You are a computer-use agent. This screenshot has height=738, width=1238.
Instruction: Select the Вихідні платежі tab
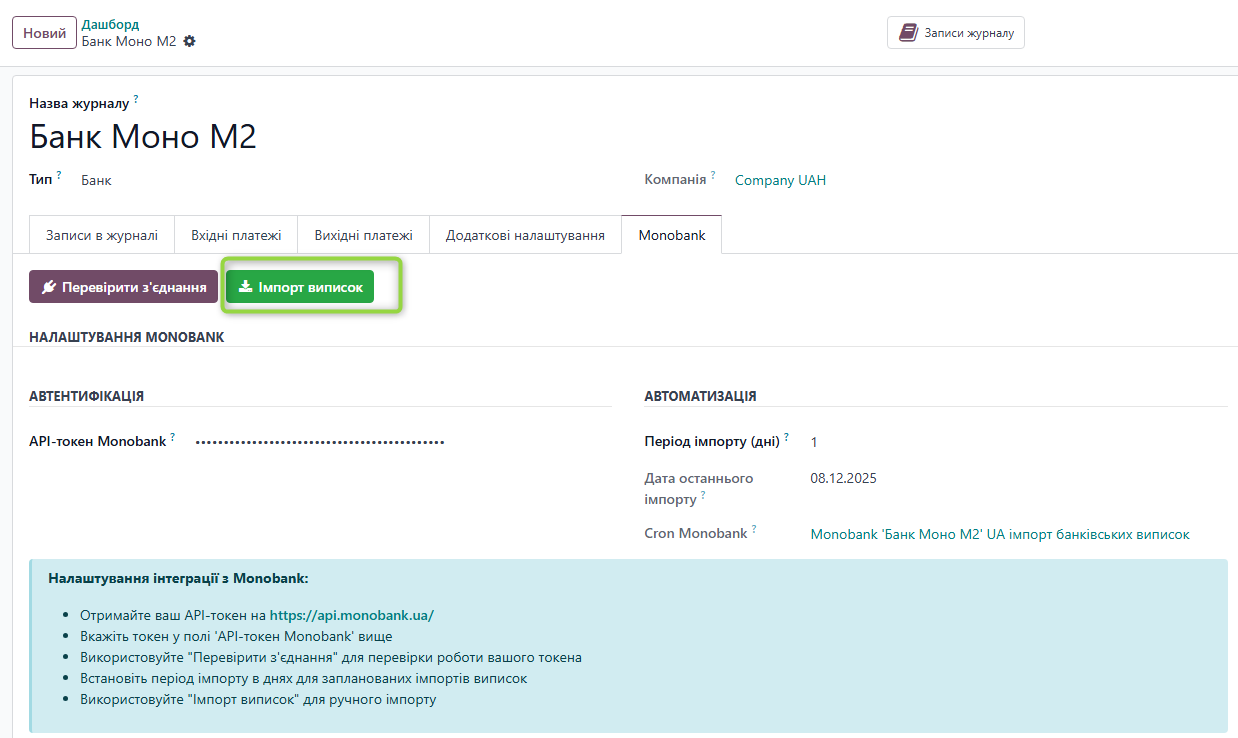(x=363, y=235)
